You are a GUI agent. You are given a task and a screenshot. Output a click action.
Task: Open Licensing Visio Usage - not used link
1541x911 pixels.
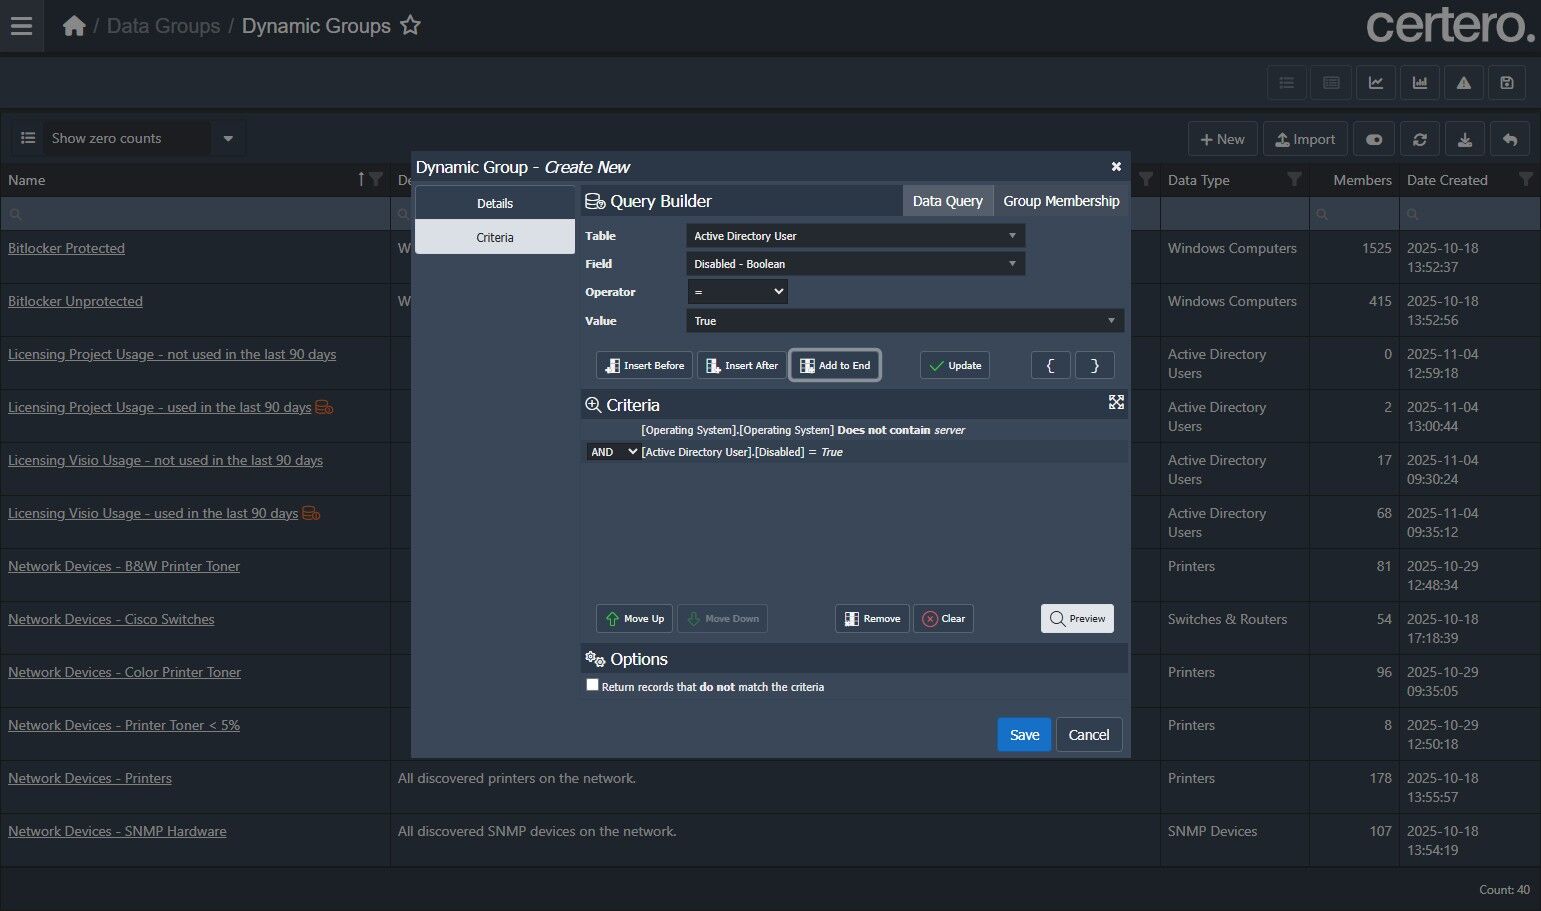(x=165, y=460)
